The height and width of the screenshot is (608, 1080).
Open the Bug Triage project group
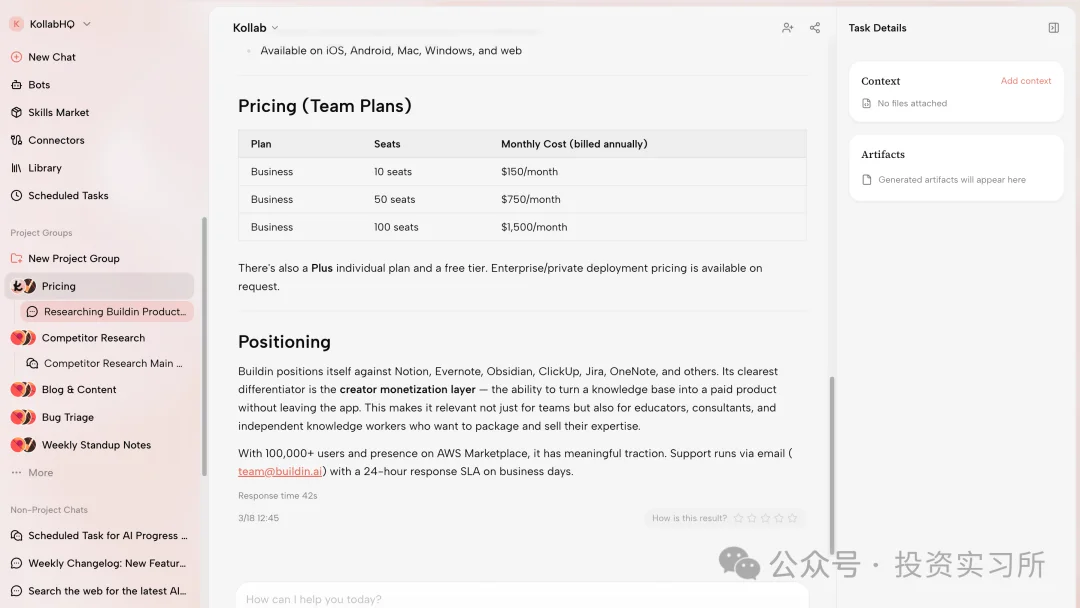click(x=68, y=417)
